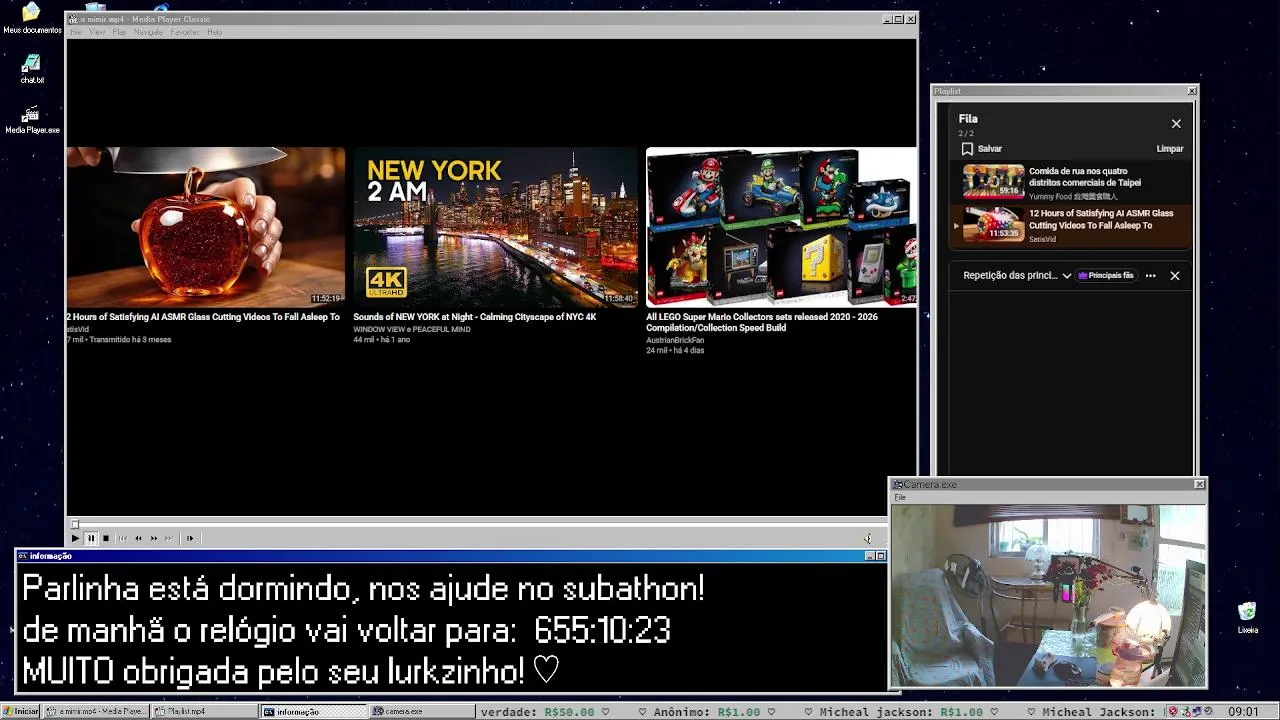Open the three-dot more options in Playlist panel

point(1150,276)
